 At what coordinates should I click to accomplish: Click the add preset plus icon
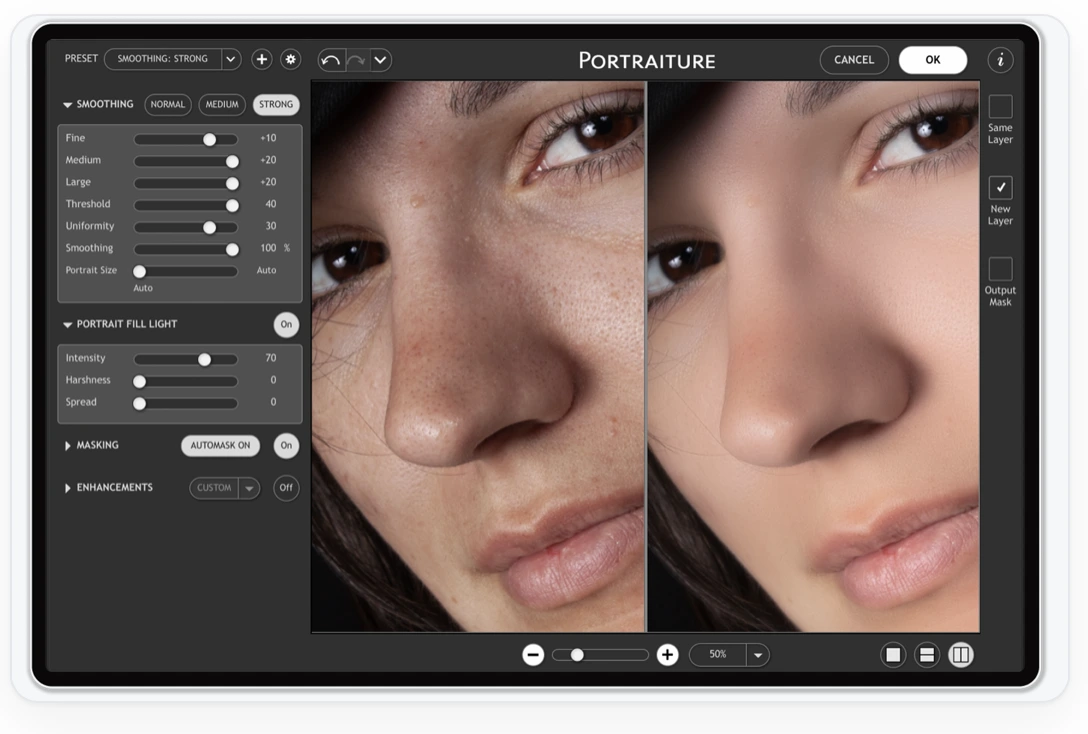[262, 60]
